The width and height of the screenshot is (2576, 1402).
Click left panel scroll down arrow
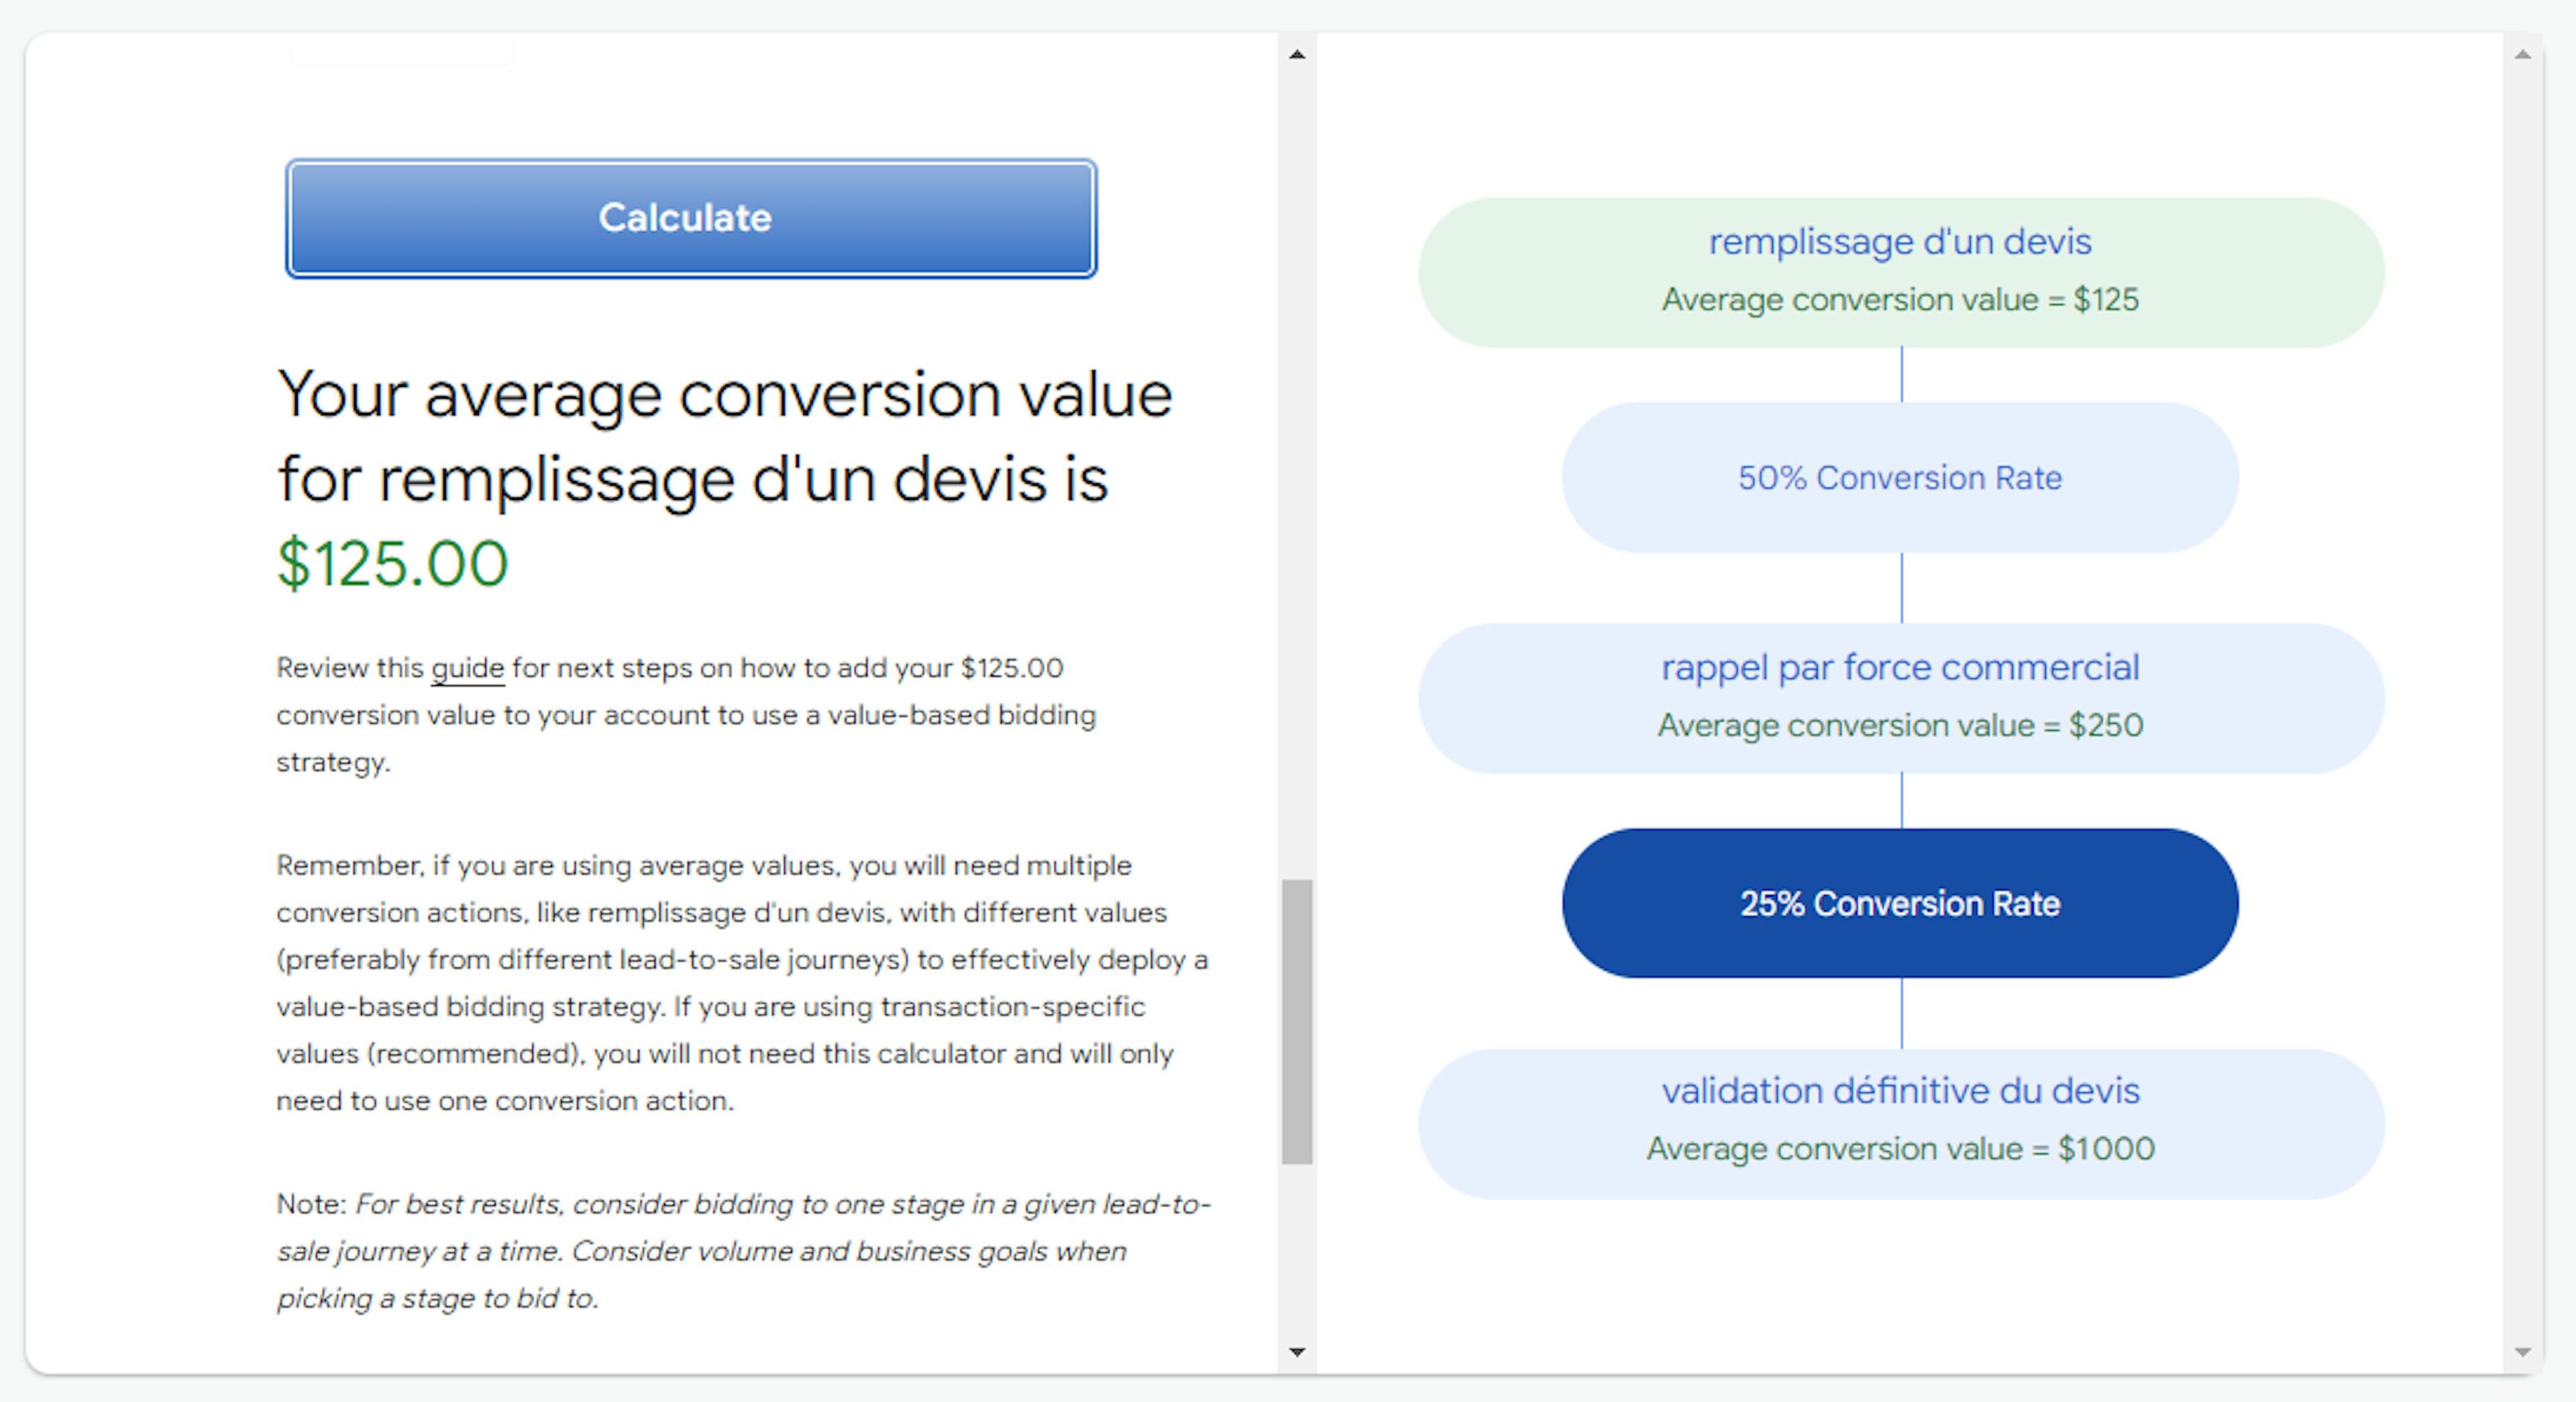click(x=1297, y=1352)
